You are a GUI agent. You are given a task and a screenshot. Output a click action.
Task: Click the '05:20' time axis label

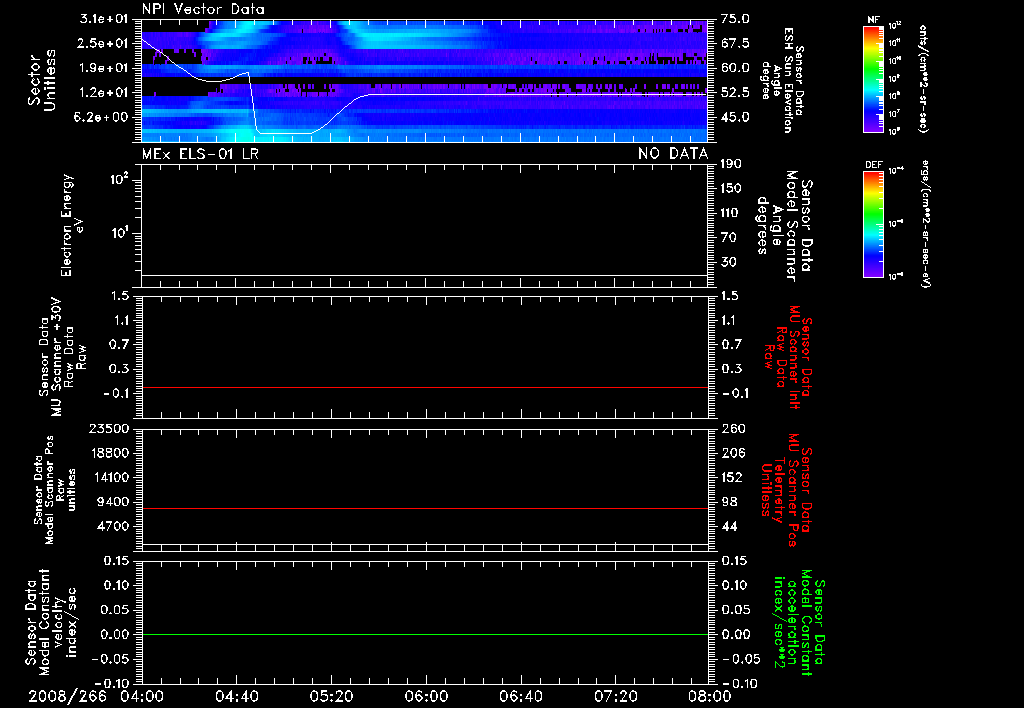331,696
